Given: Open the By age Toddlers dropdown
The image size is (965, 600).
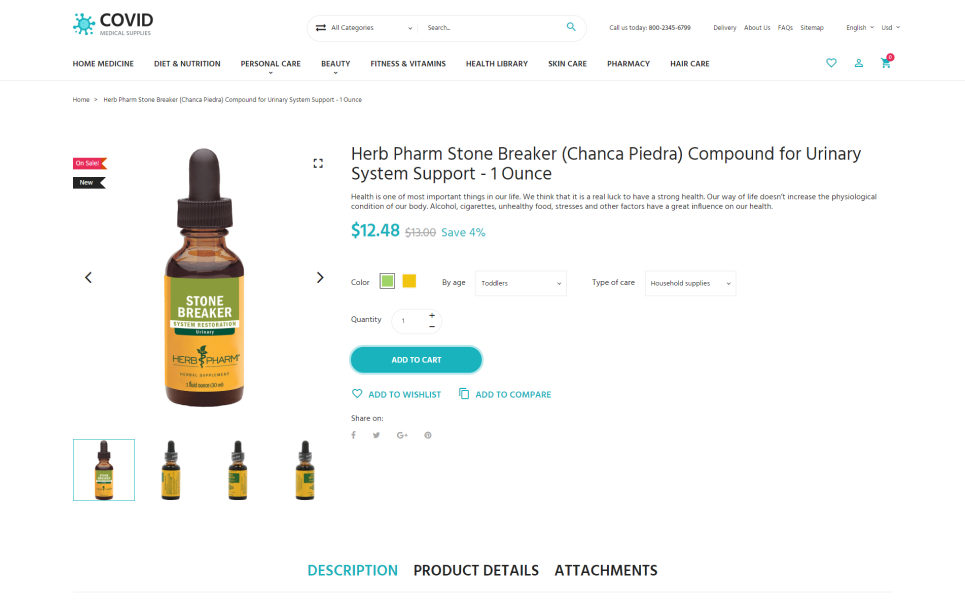Looking at the screenshot, I should (521, 283).
